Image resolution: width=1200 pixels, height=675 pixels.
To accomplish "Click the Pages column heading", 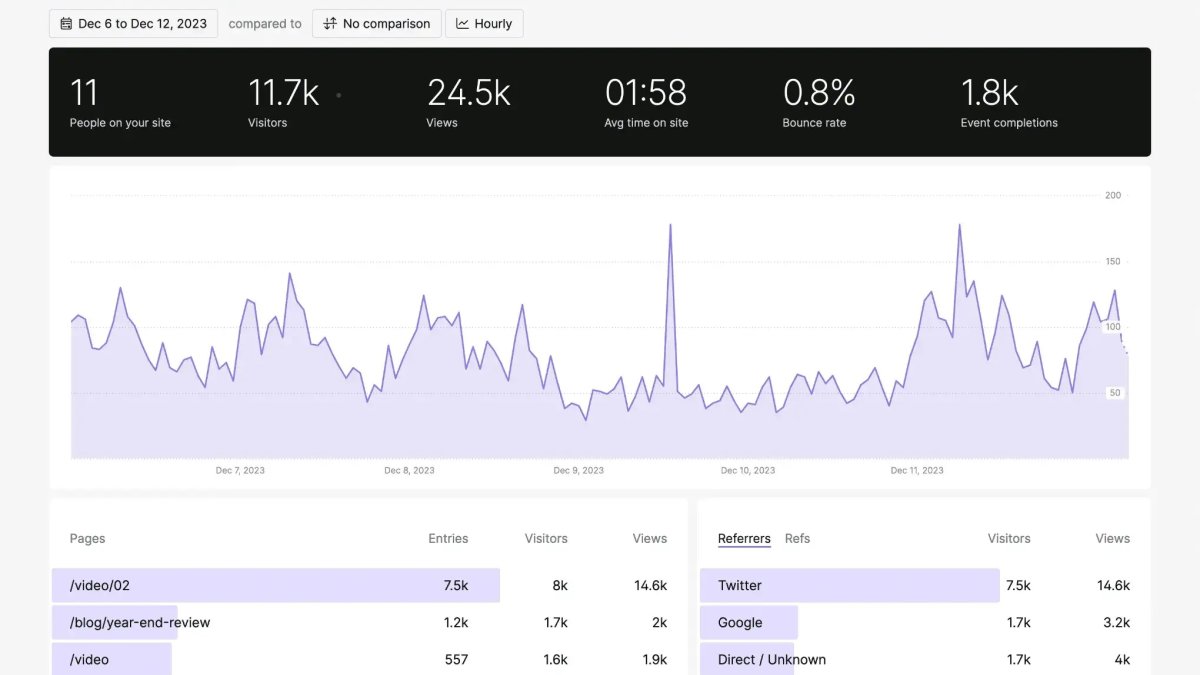I will click(87, 538).
